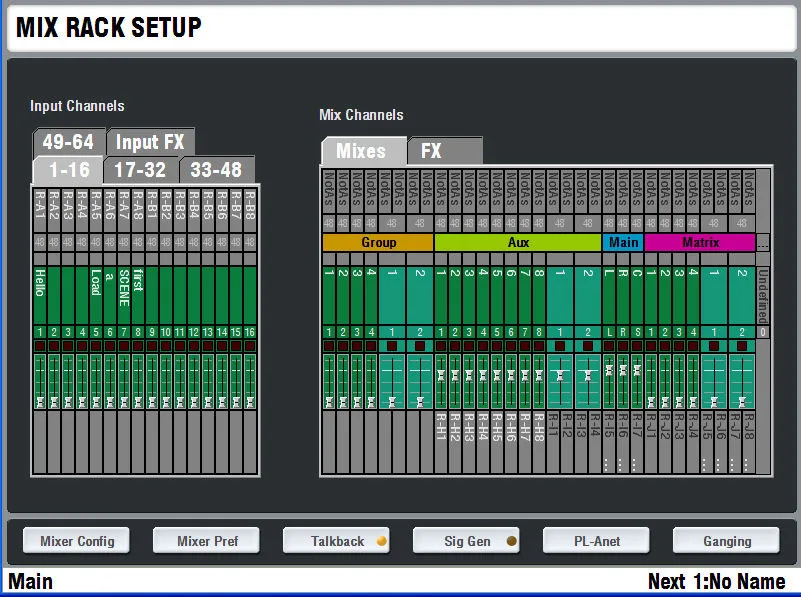801x597 pixels.
Task: Open the Sig Gen settings
Action: pos(466,541)
